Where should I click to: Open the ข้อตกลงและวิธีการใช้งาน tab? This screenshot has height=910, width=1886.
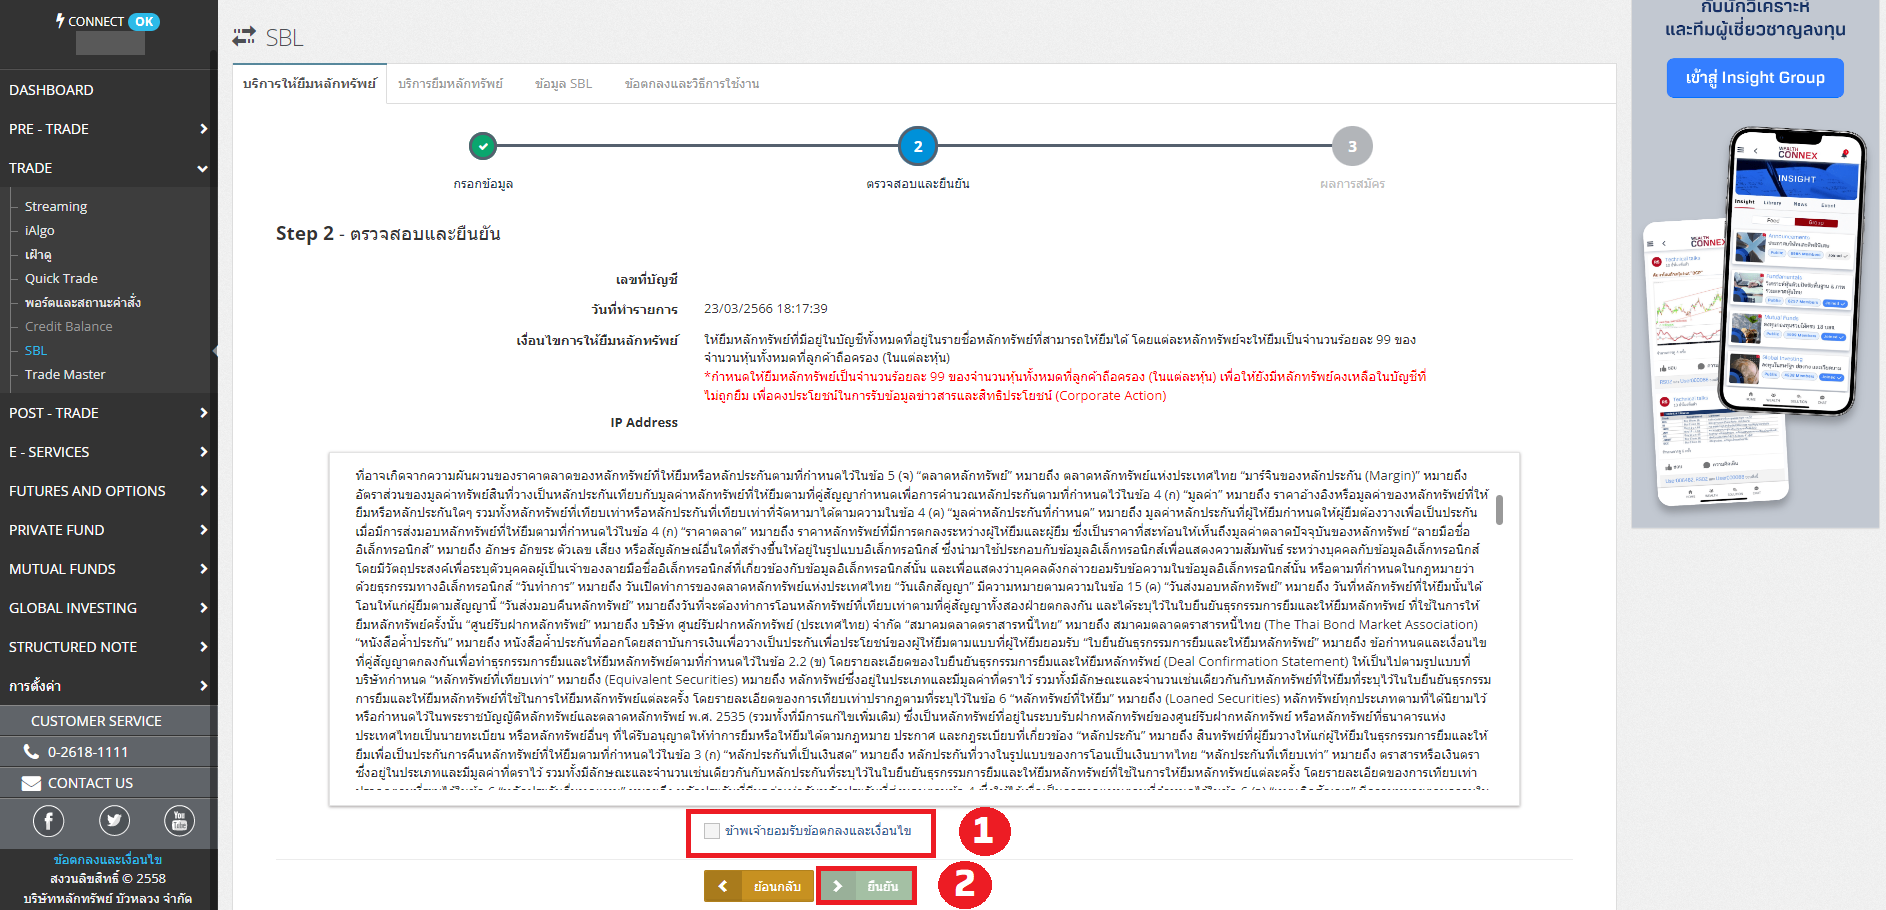coord(692,84)
